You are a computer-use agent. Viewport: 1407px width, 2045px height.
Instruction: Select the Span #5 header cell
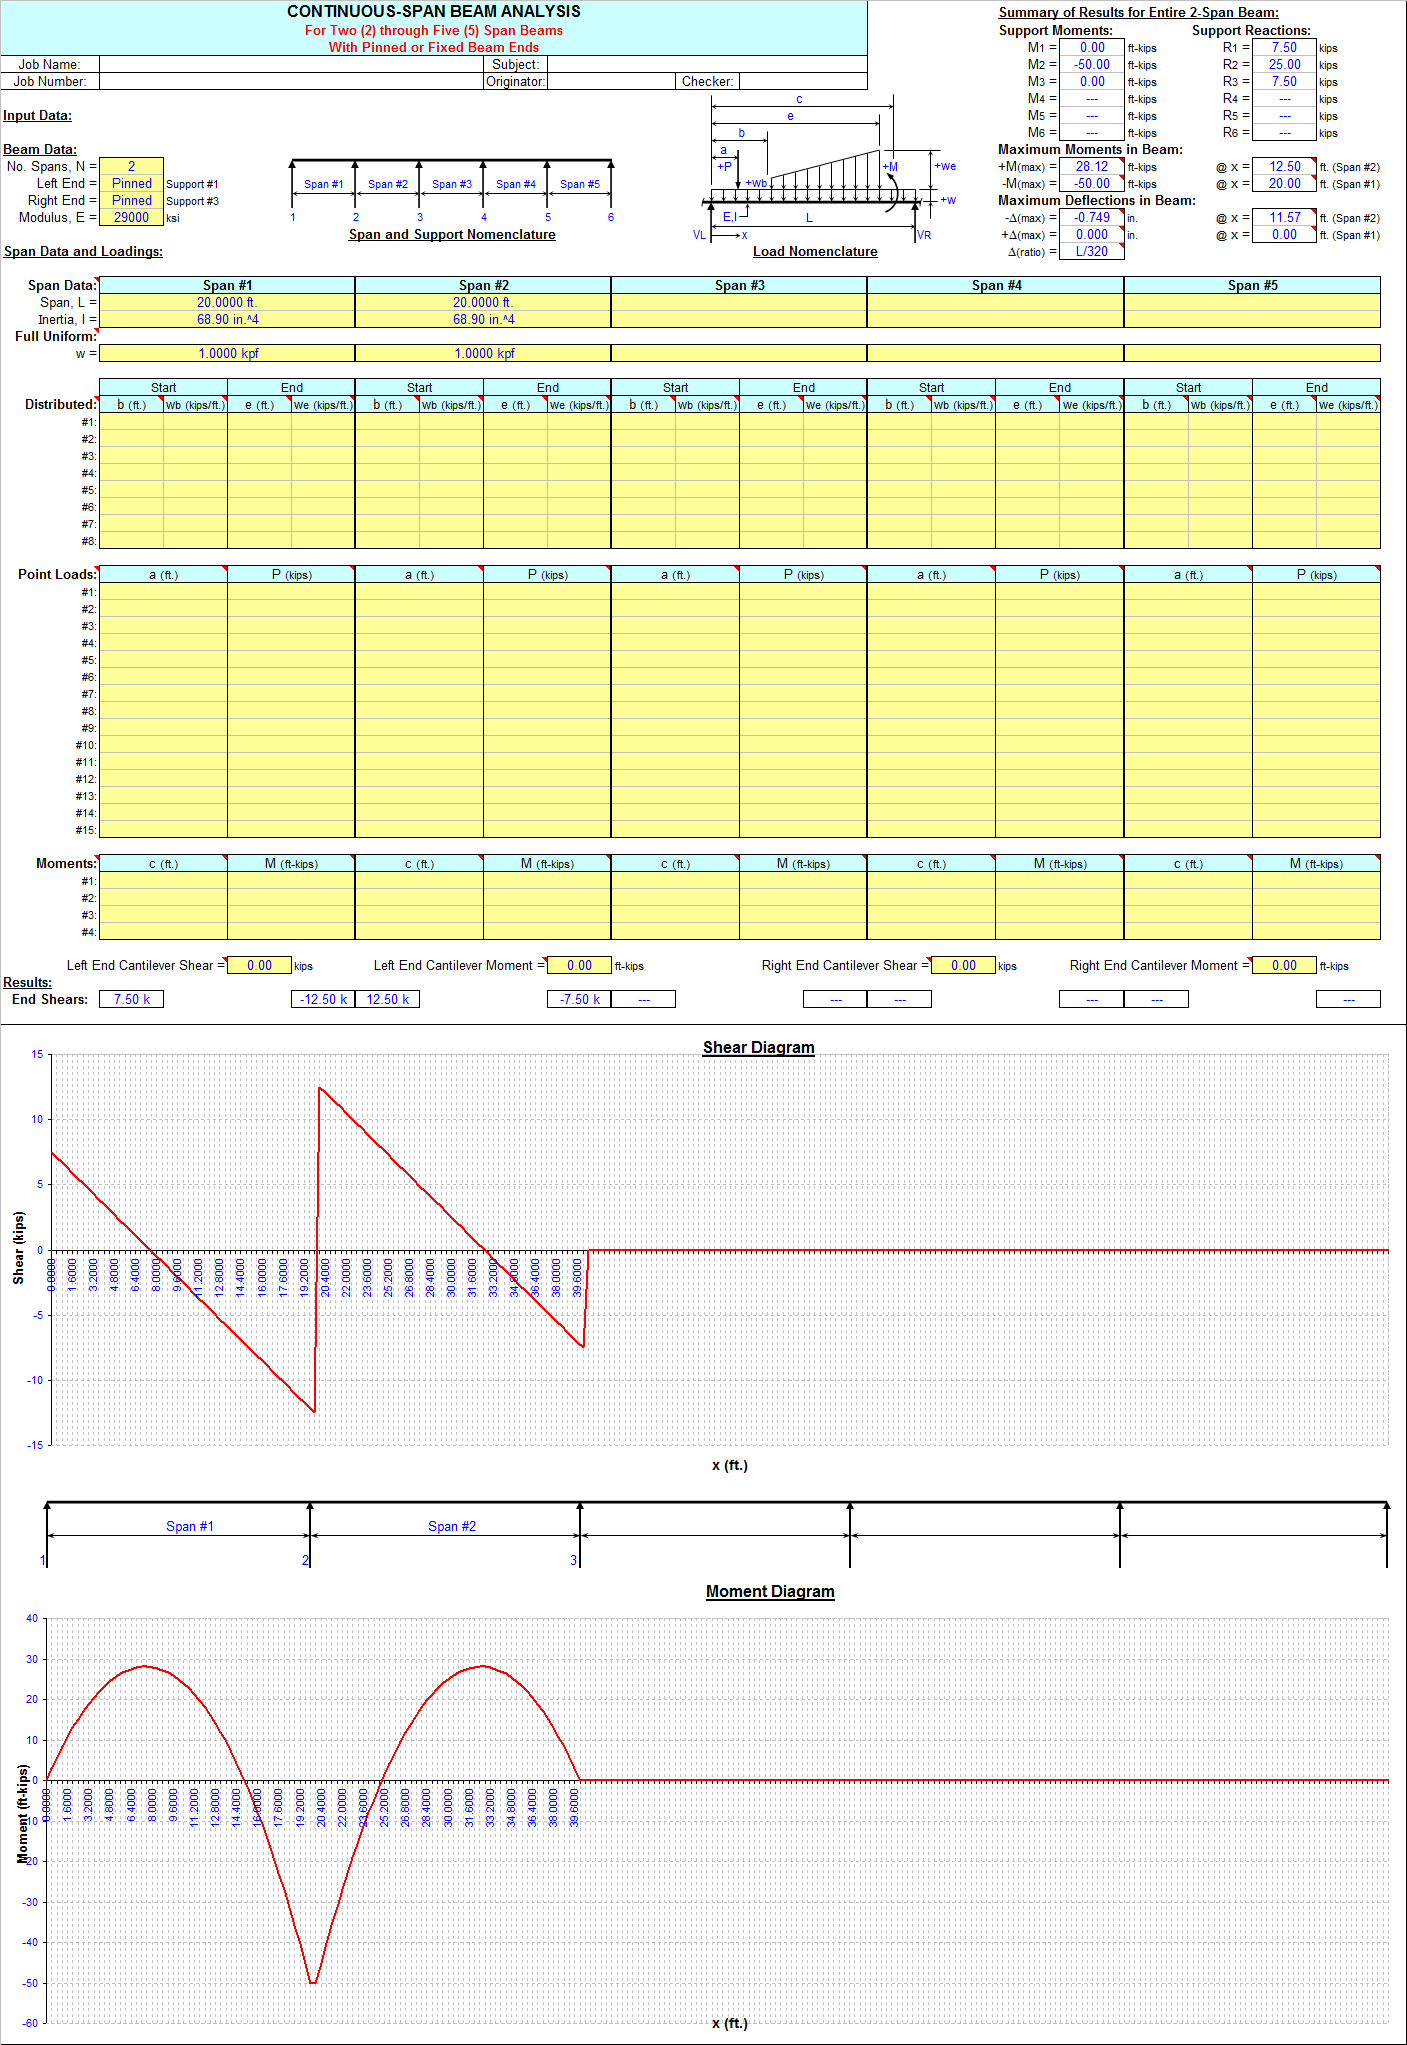pyautogui.click(x=1252, y=285)
